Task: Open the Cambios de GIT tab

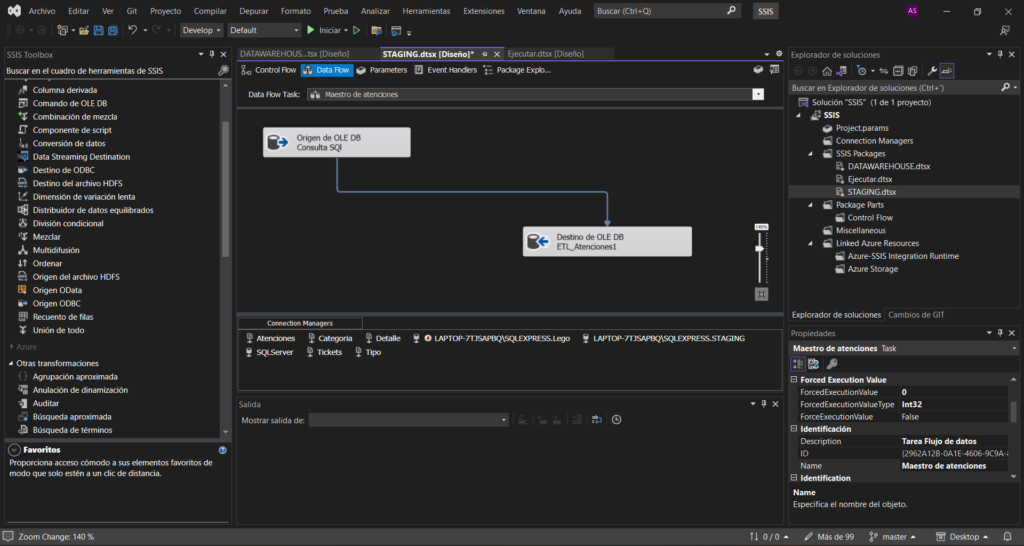Action: (916, 315)
